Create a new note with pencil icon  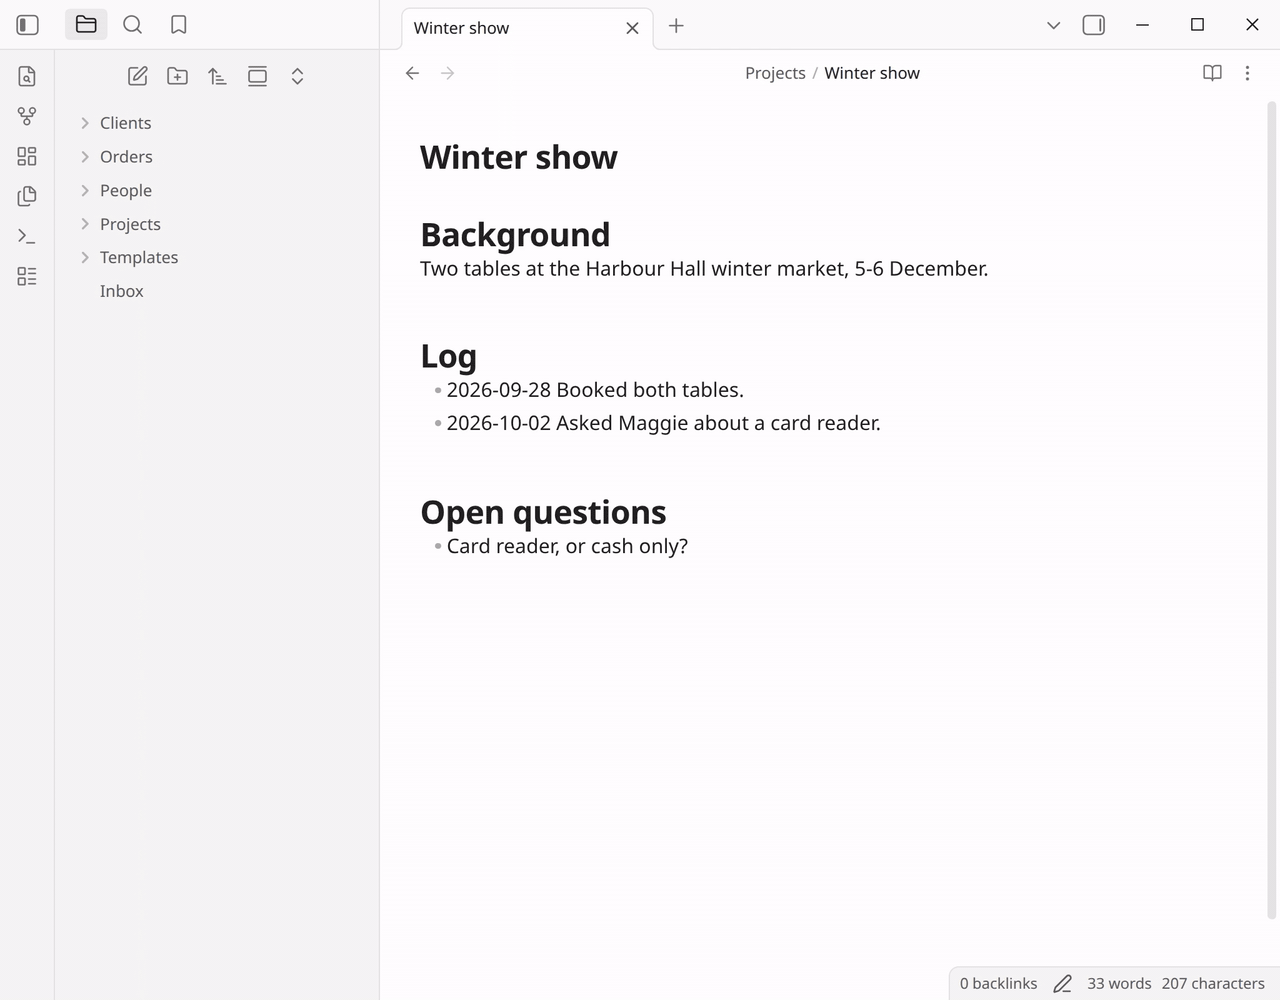(138, 76)
